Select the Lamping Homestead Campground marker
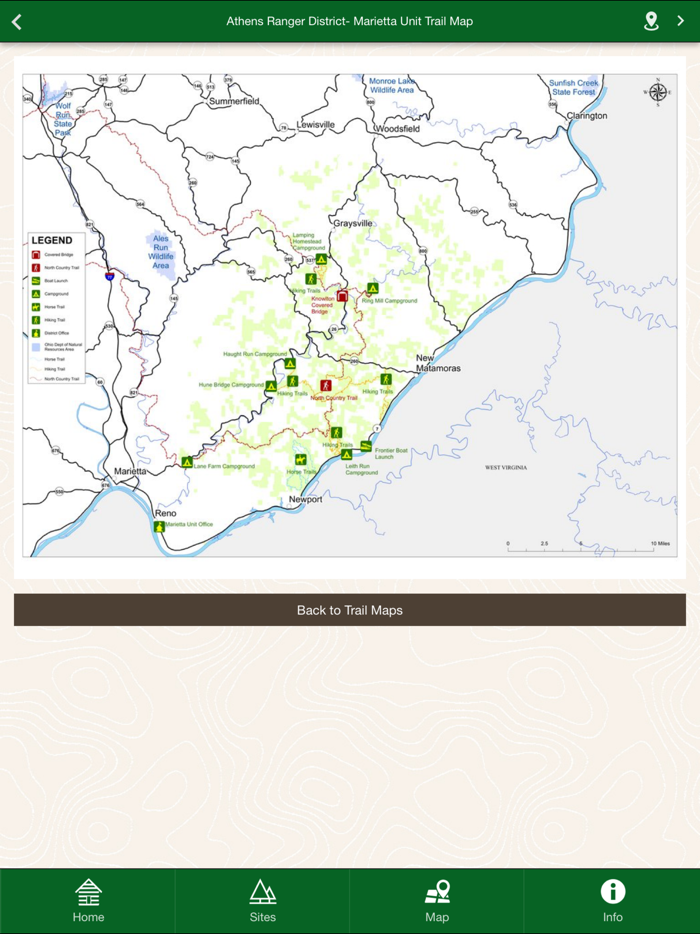 (x=321, y=260)
